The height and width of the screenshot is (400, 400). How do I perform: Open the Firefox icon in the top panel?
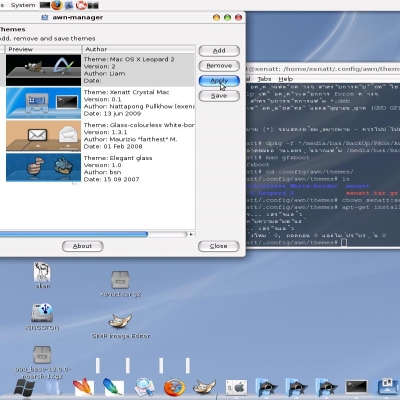point(57,5)
